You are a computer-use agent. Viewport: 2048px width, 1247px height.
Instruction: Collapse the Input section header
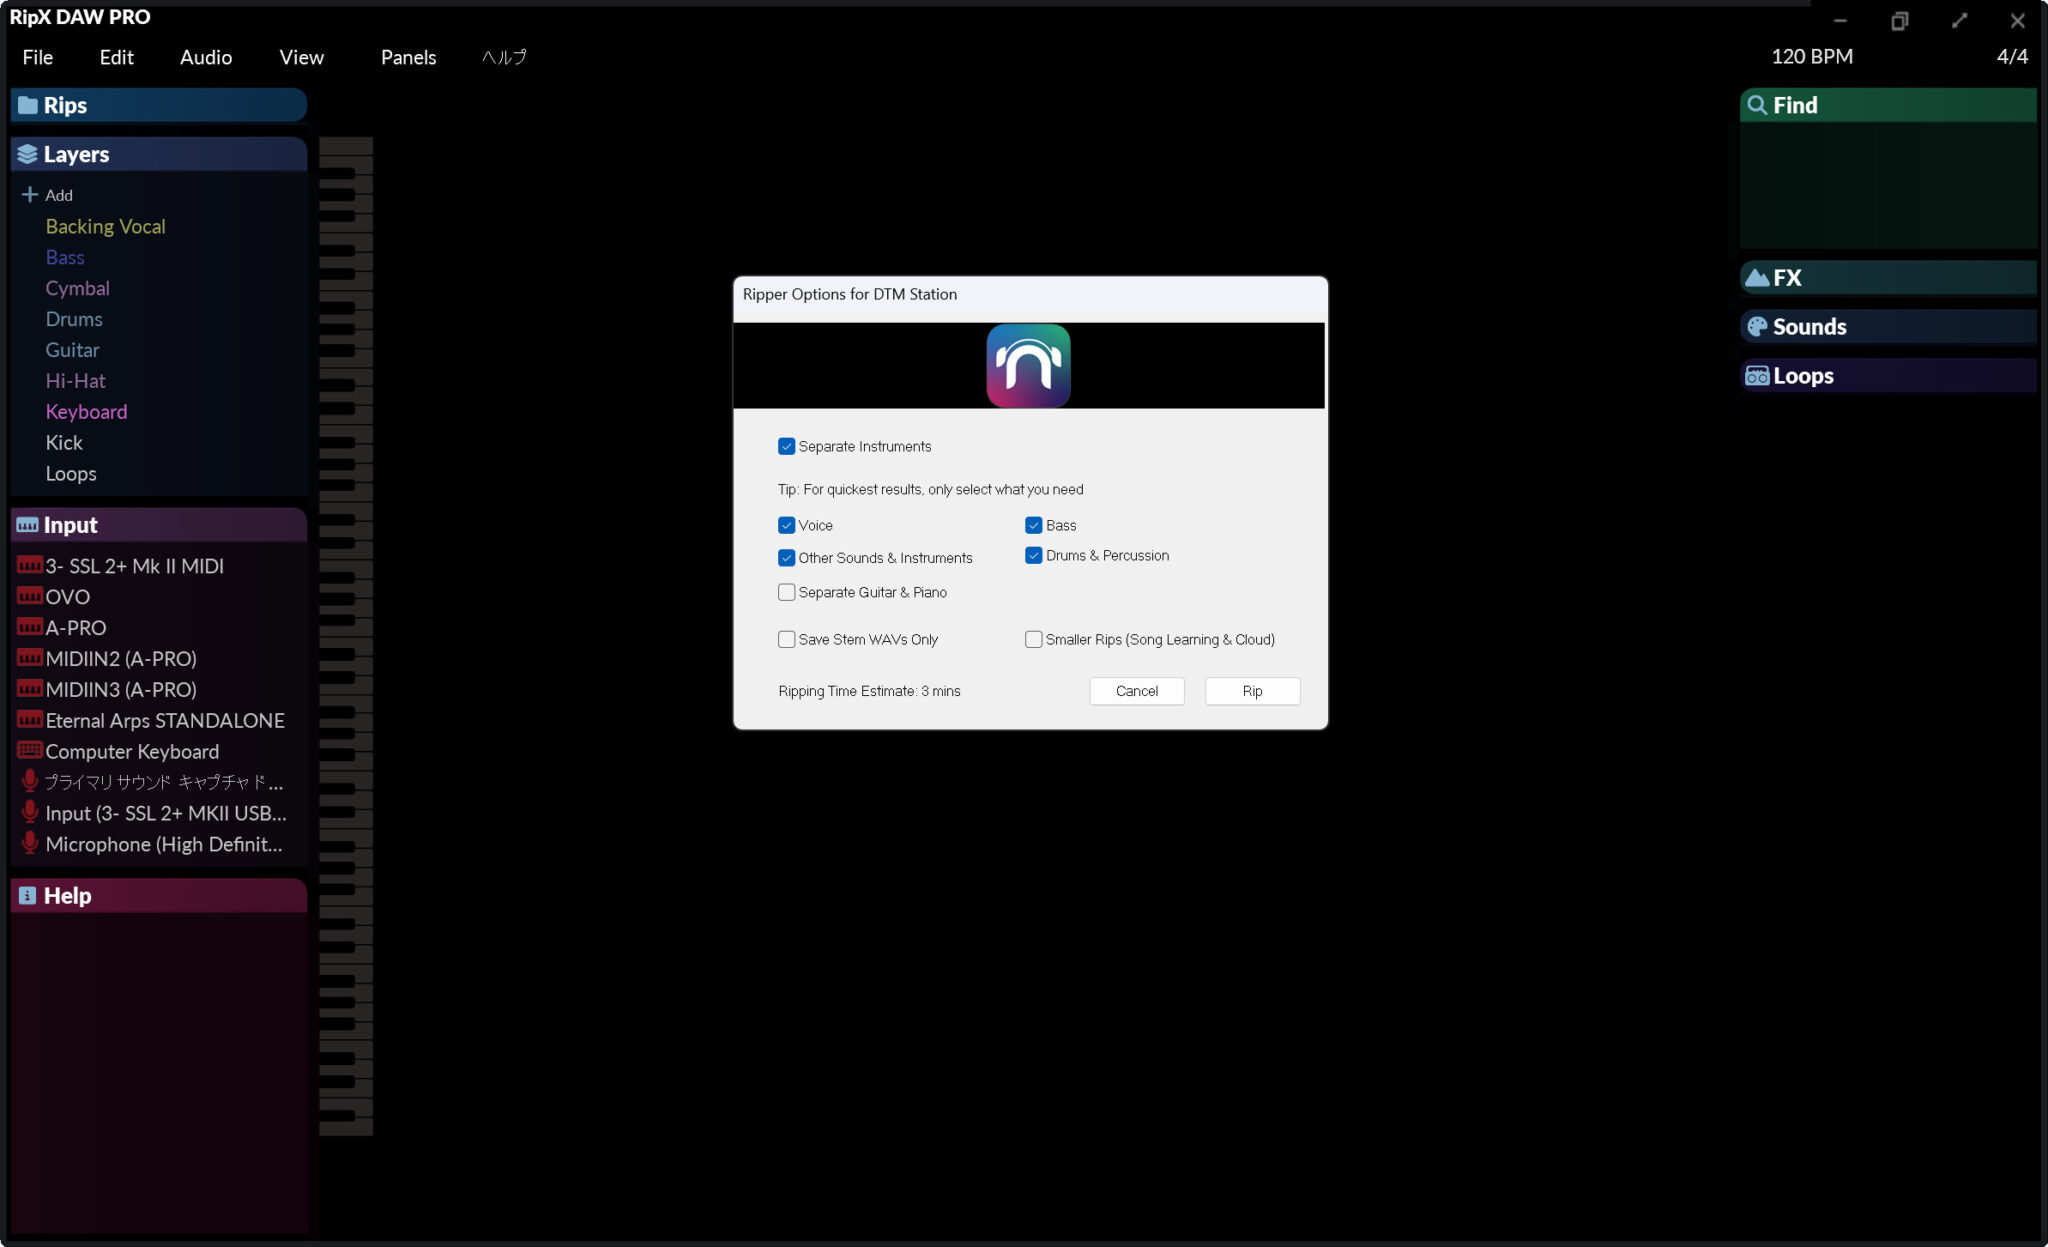(70, 524)
